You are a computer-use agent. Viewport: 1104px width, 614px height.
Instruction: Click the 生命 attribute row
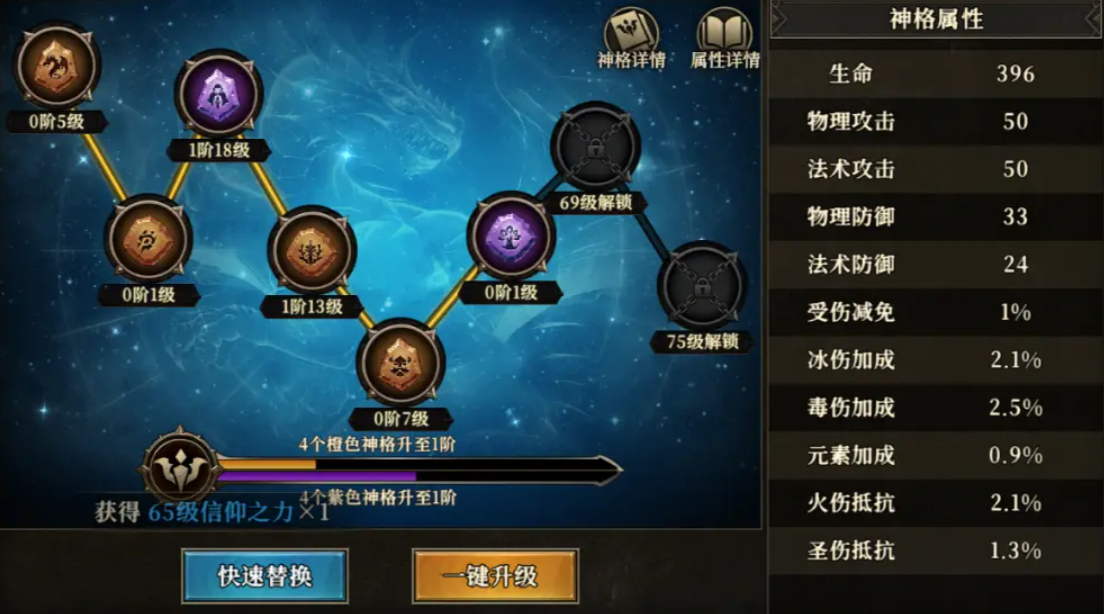click(936, 73)
